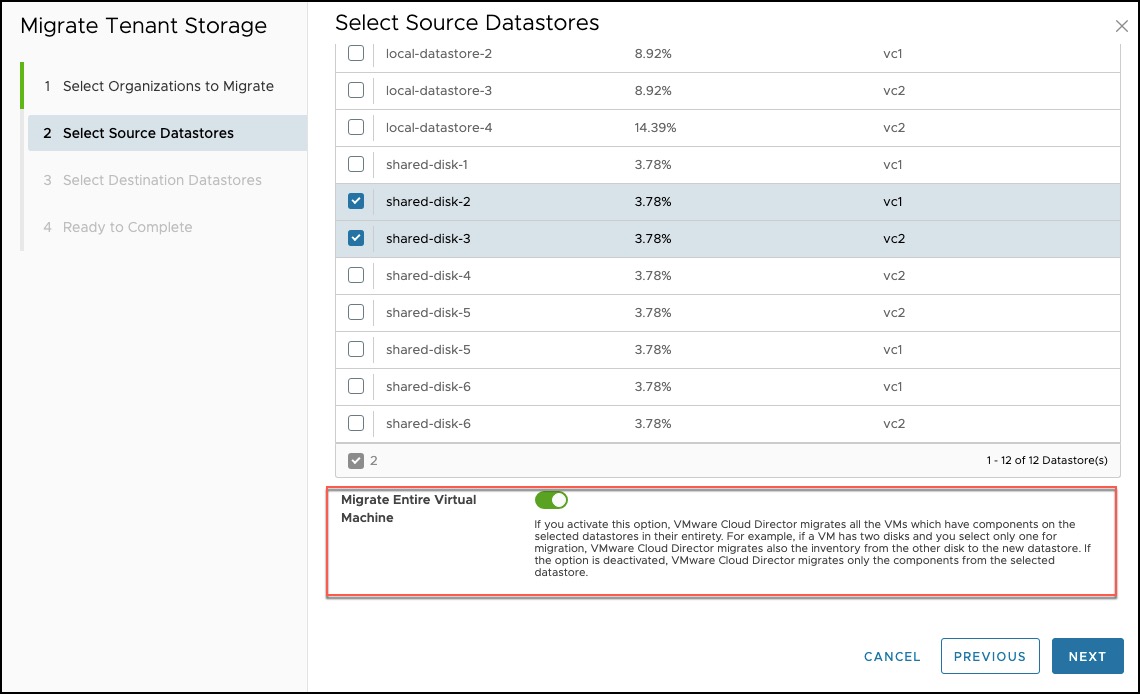Toggle the Migrate Entire Virtual Machine switch
1140x694 pixels.
pos(551,500)
